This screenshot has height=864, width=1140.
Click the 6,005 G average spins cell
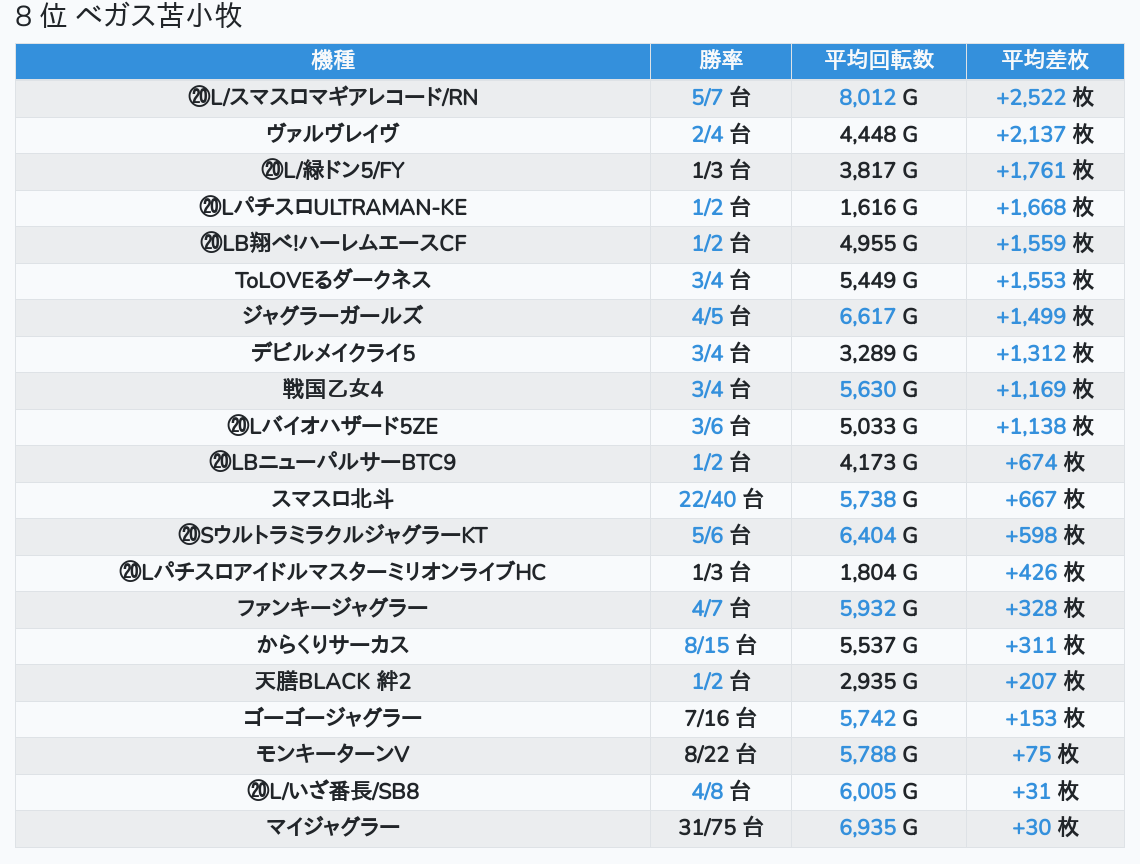point(878,792)
